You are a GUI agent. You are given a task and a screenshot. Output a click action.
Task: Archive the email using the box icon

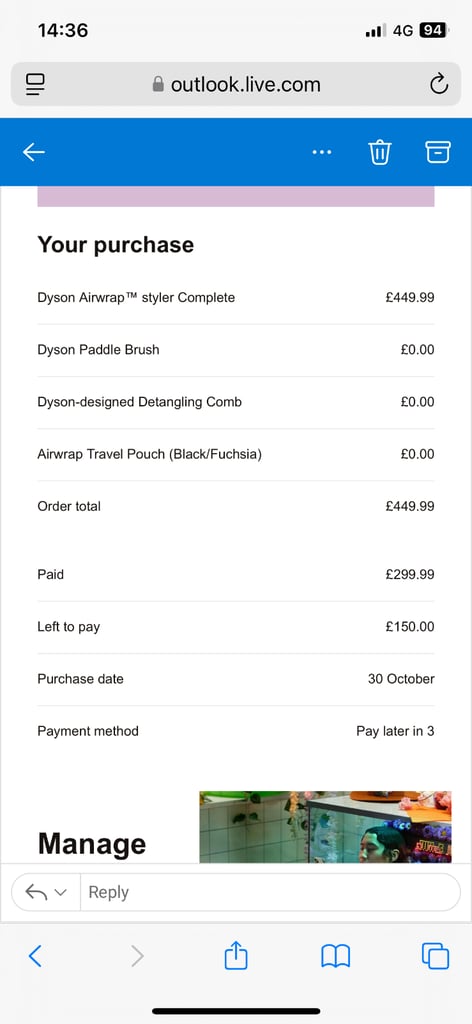(x=438, y=152)
